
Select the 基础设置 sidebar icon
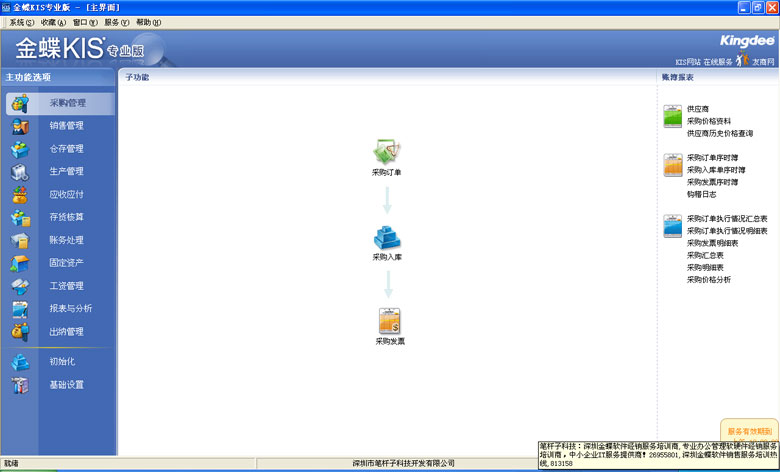coord(20,385)
